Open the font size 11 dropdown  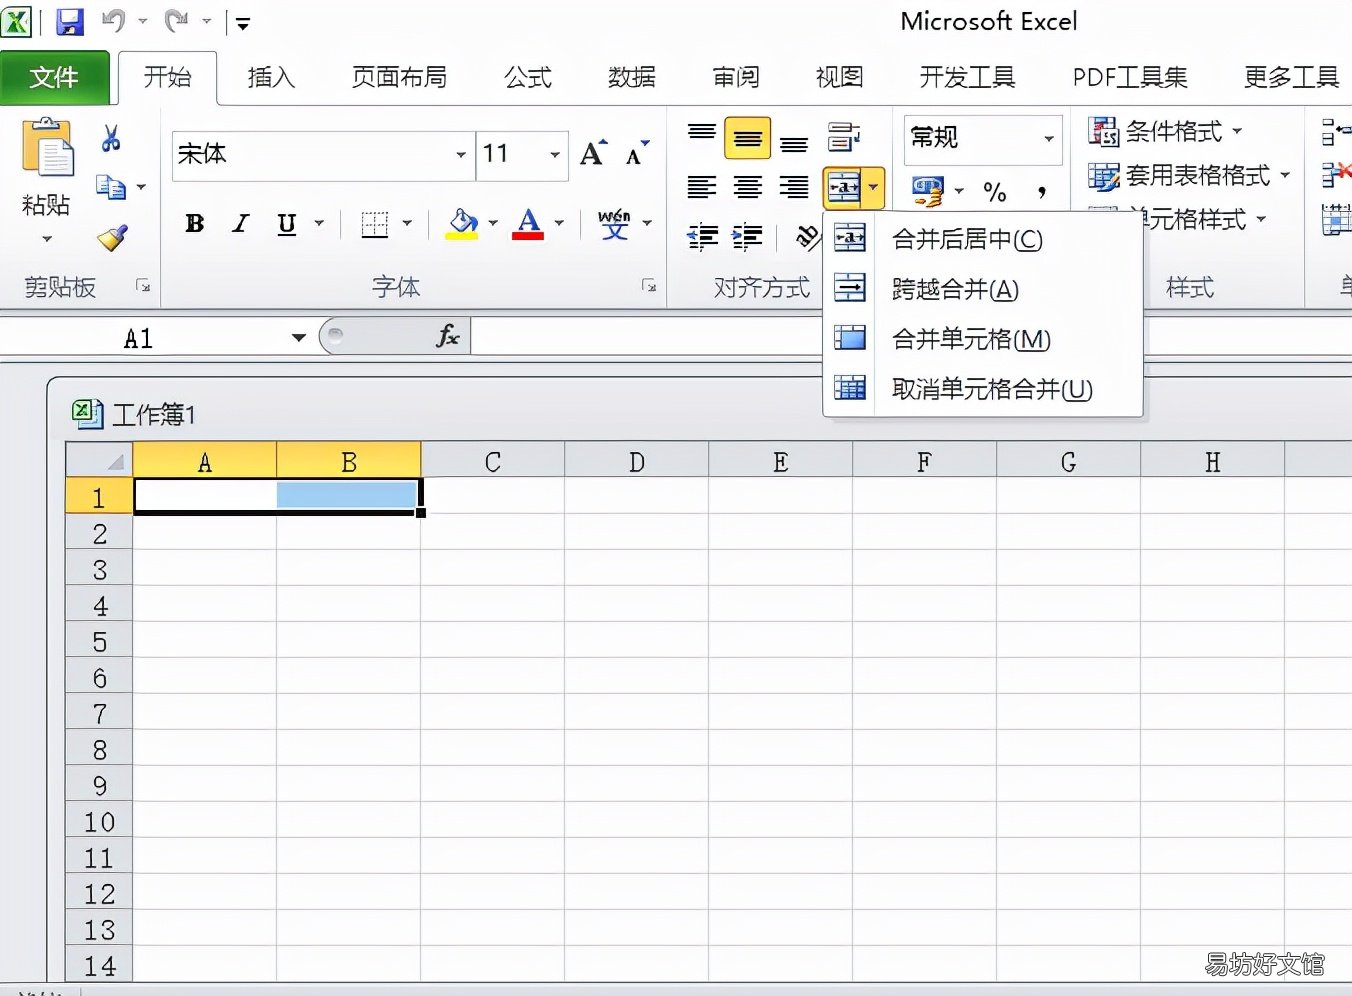555,155
